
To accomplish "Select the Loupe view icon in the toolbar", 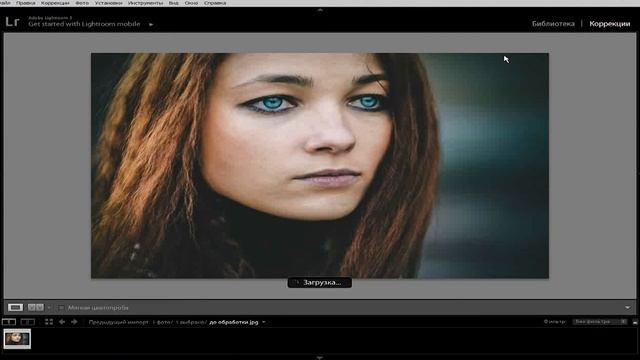I will (x=15, y=307).
